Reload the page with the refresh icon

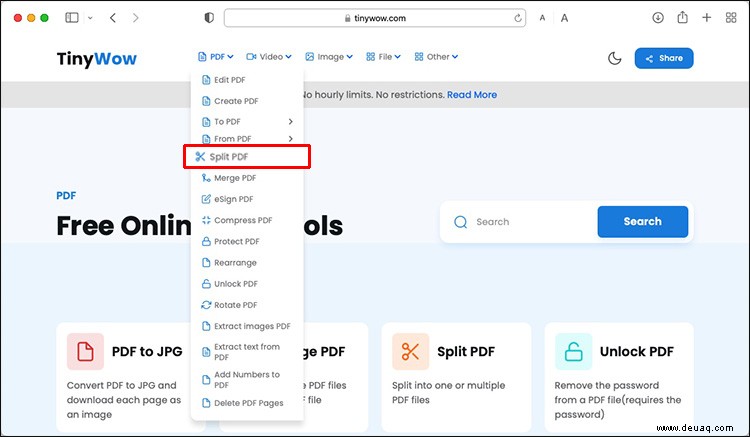pyautogui.click(x=518, y=18)
